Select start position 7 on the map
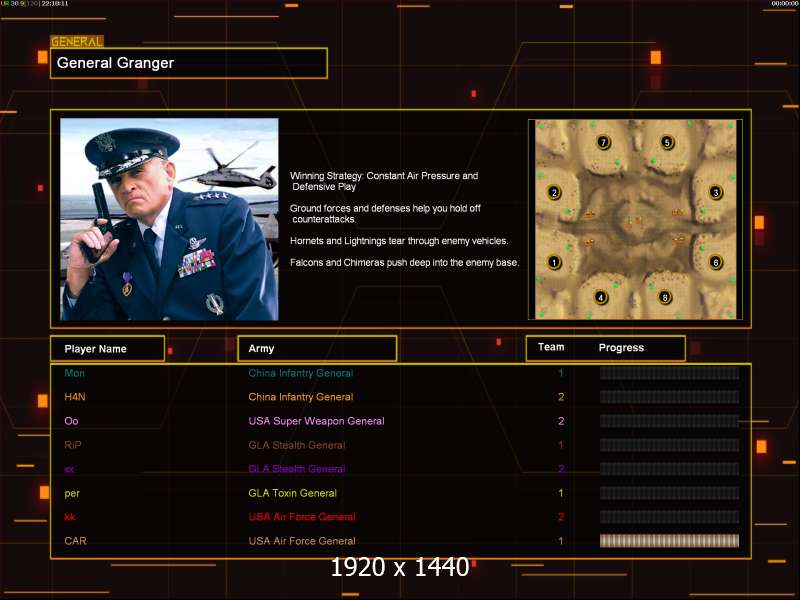 604,142
